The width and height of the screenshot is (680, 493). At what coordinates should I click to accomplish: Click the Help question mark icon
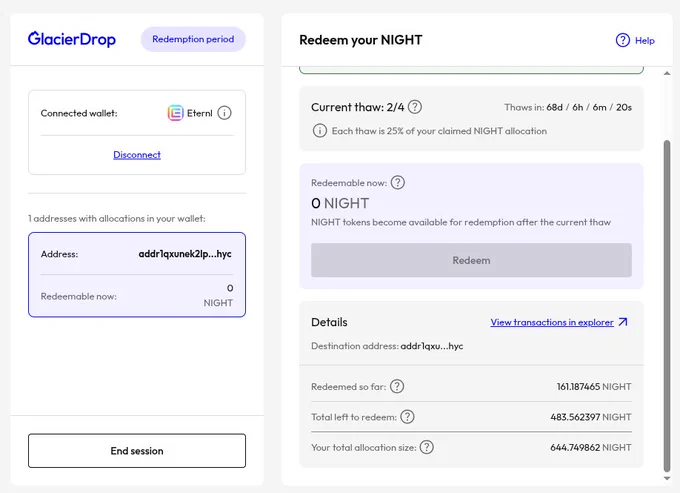pos(622,40)
